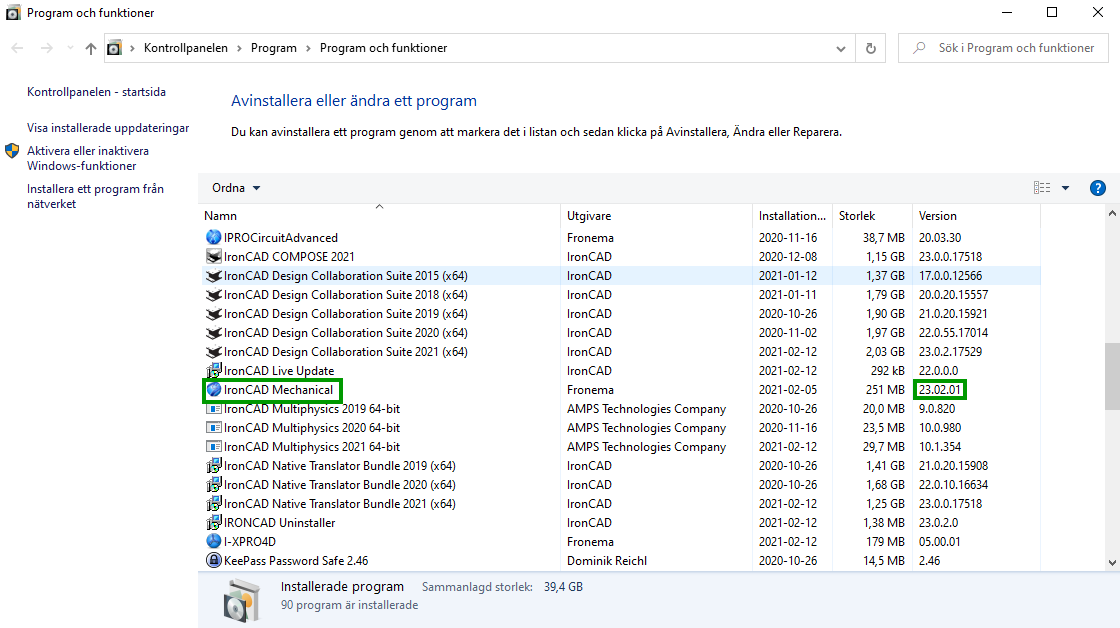Image resolution: width=1120 pixels, height=628 pixels.
Task: Click the icon of IronCAD Design Collaboration Suite 2018
Action: (x=214, y=294)
